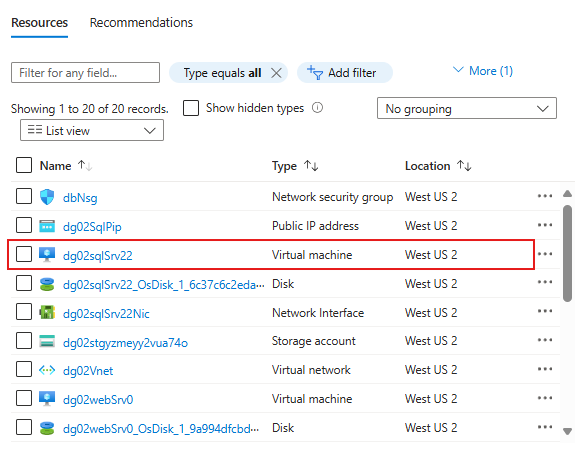The height and width of the screenshot is (449, 582).
Task: Open the No grouping dropdown
Action: 467,108
